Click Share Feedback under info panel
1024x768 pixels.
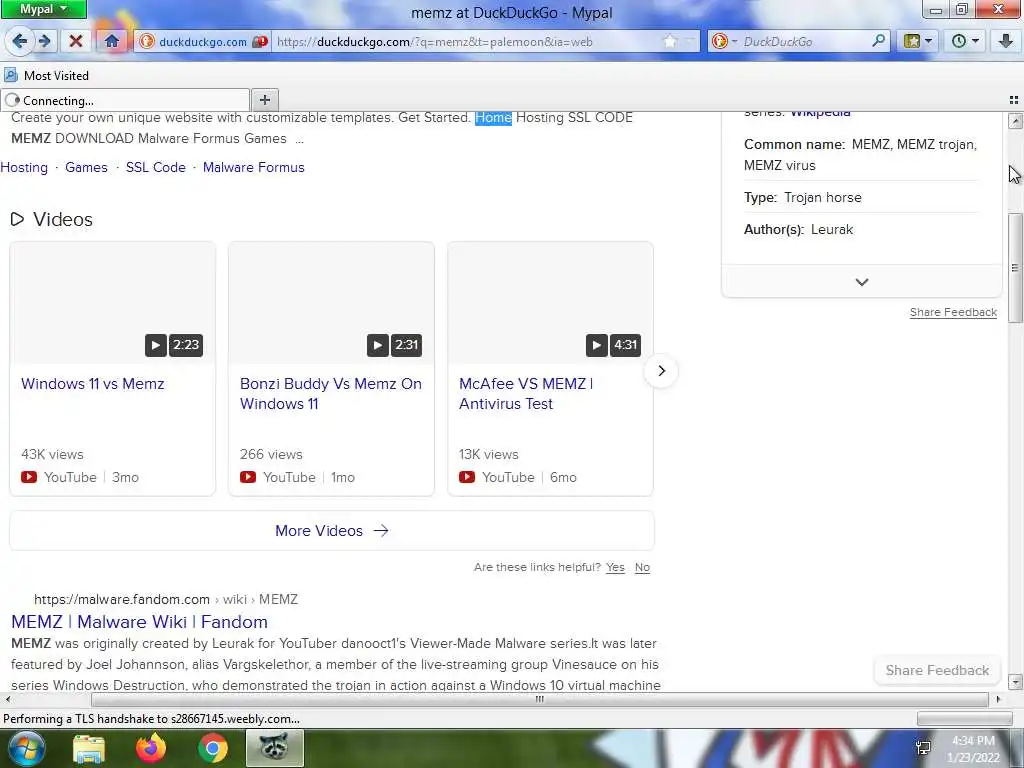click(x=953, y=312)
